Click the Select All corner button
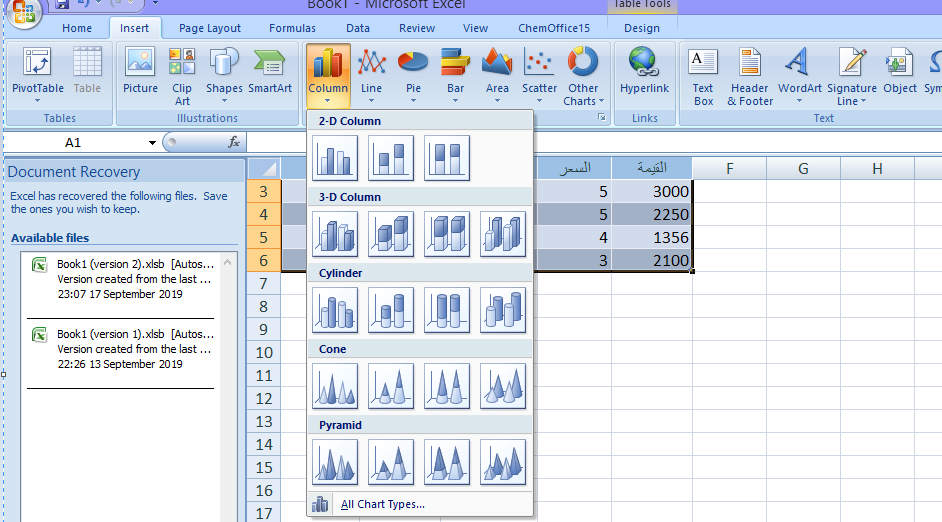 (264, 168)
